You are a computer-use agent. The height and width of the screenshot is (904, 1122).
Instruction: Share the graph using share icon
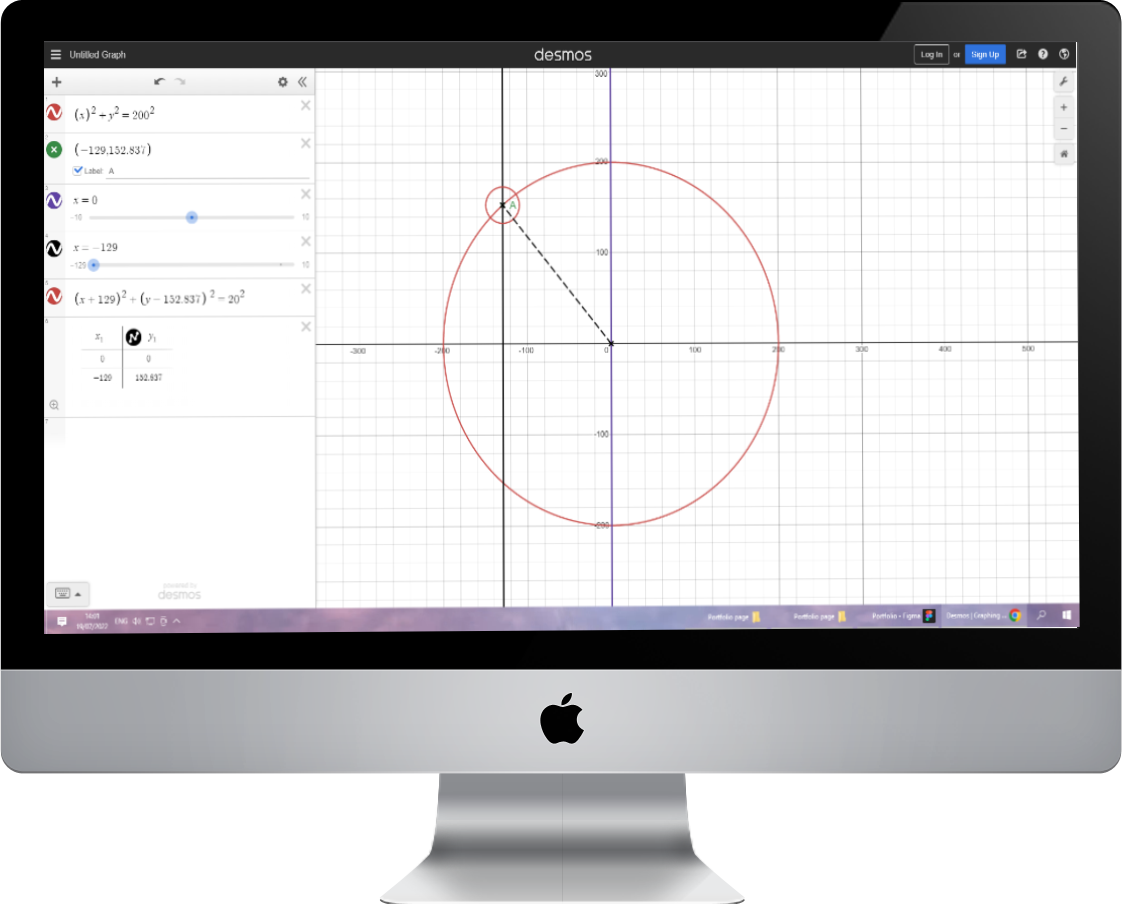pos(1021,55)
